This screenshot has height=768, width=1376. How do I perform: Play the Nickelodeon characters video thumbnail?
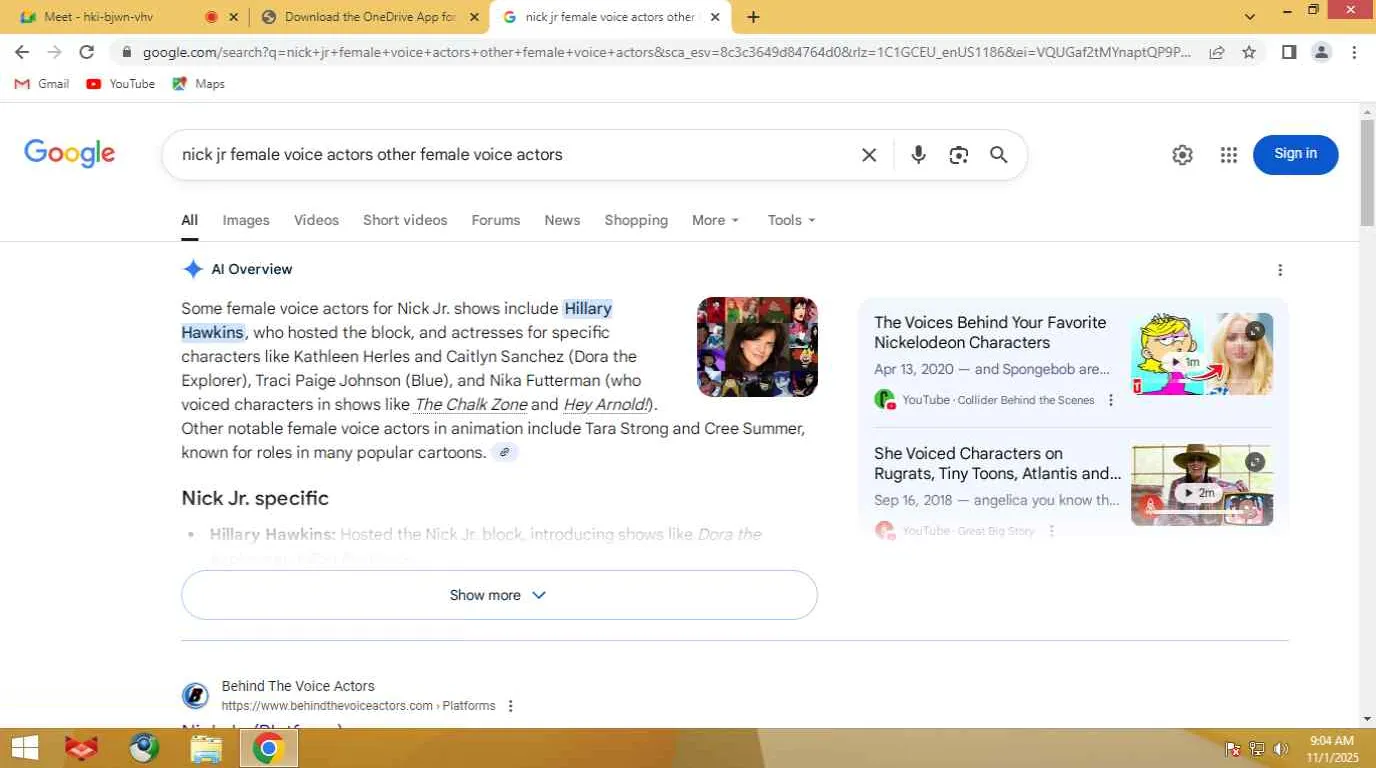pyautogui.click(x=1202, y=354)
